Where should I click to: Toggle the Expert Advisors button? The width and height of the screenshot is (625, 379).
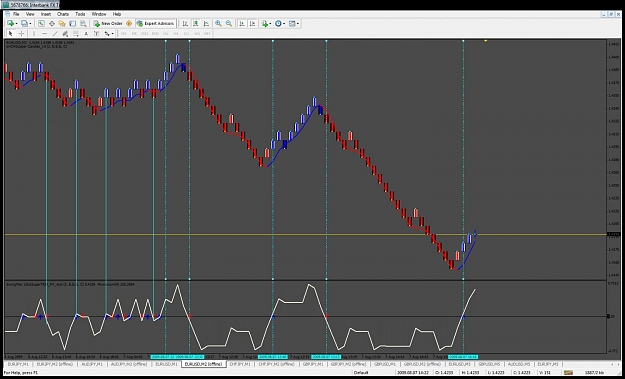point(155,24)
